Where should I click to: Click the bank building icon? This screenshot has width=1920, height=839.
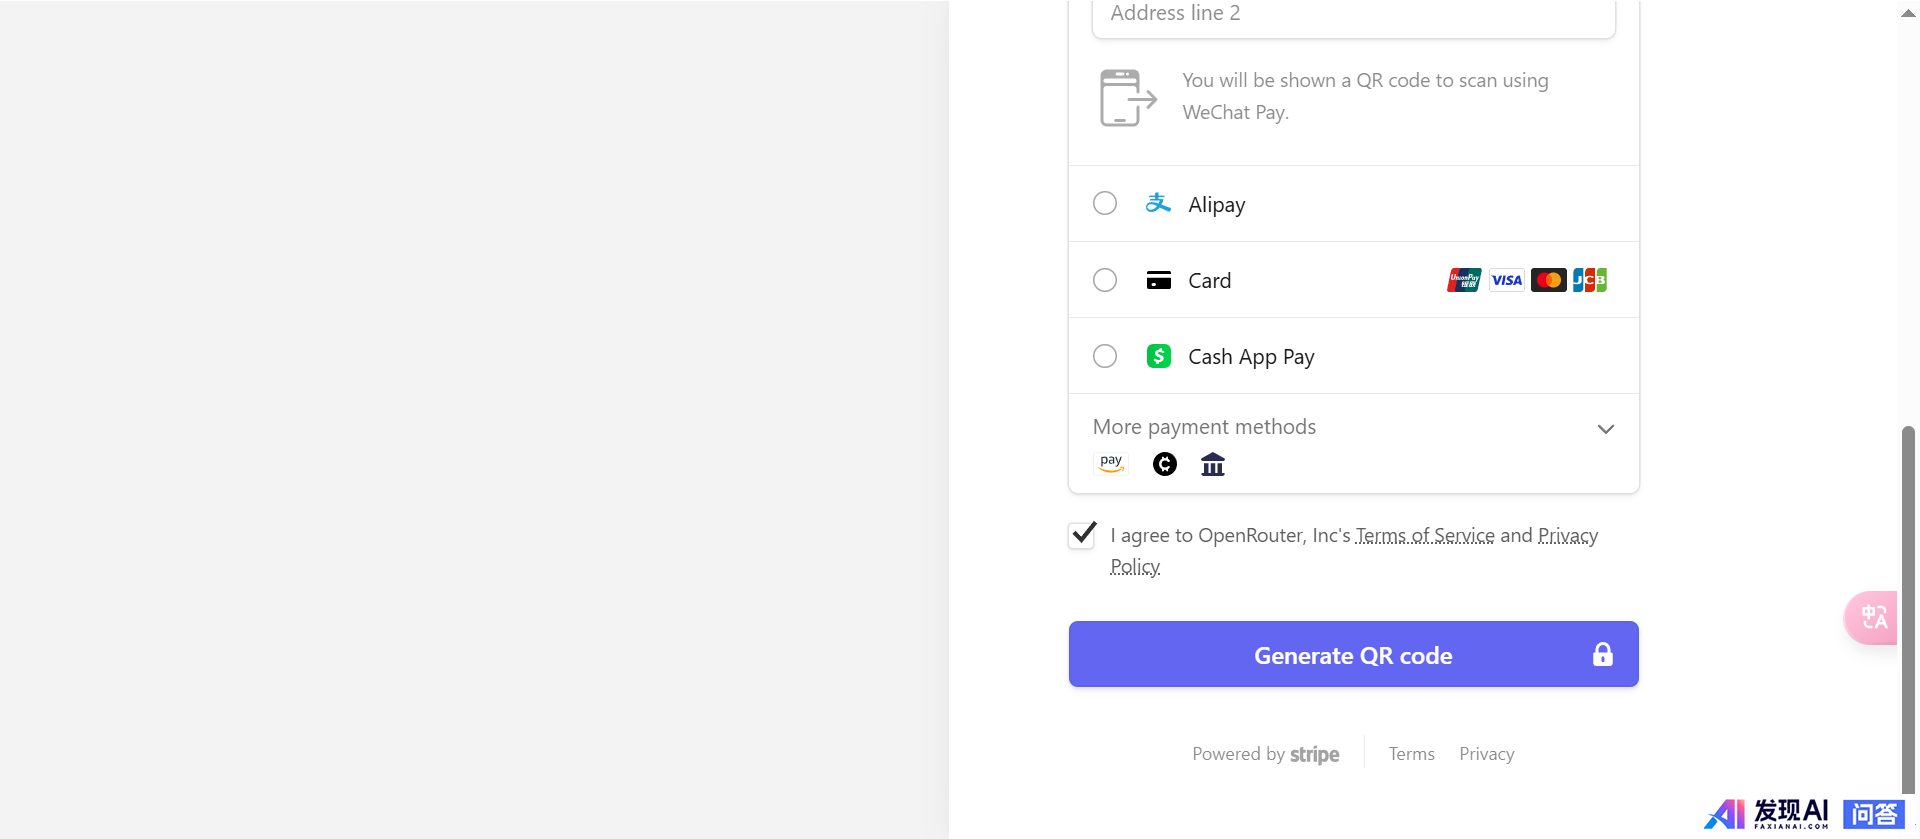1212,464
